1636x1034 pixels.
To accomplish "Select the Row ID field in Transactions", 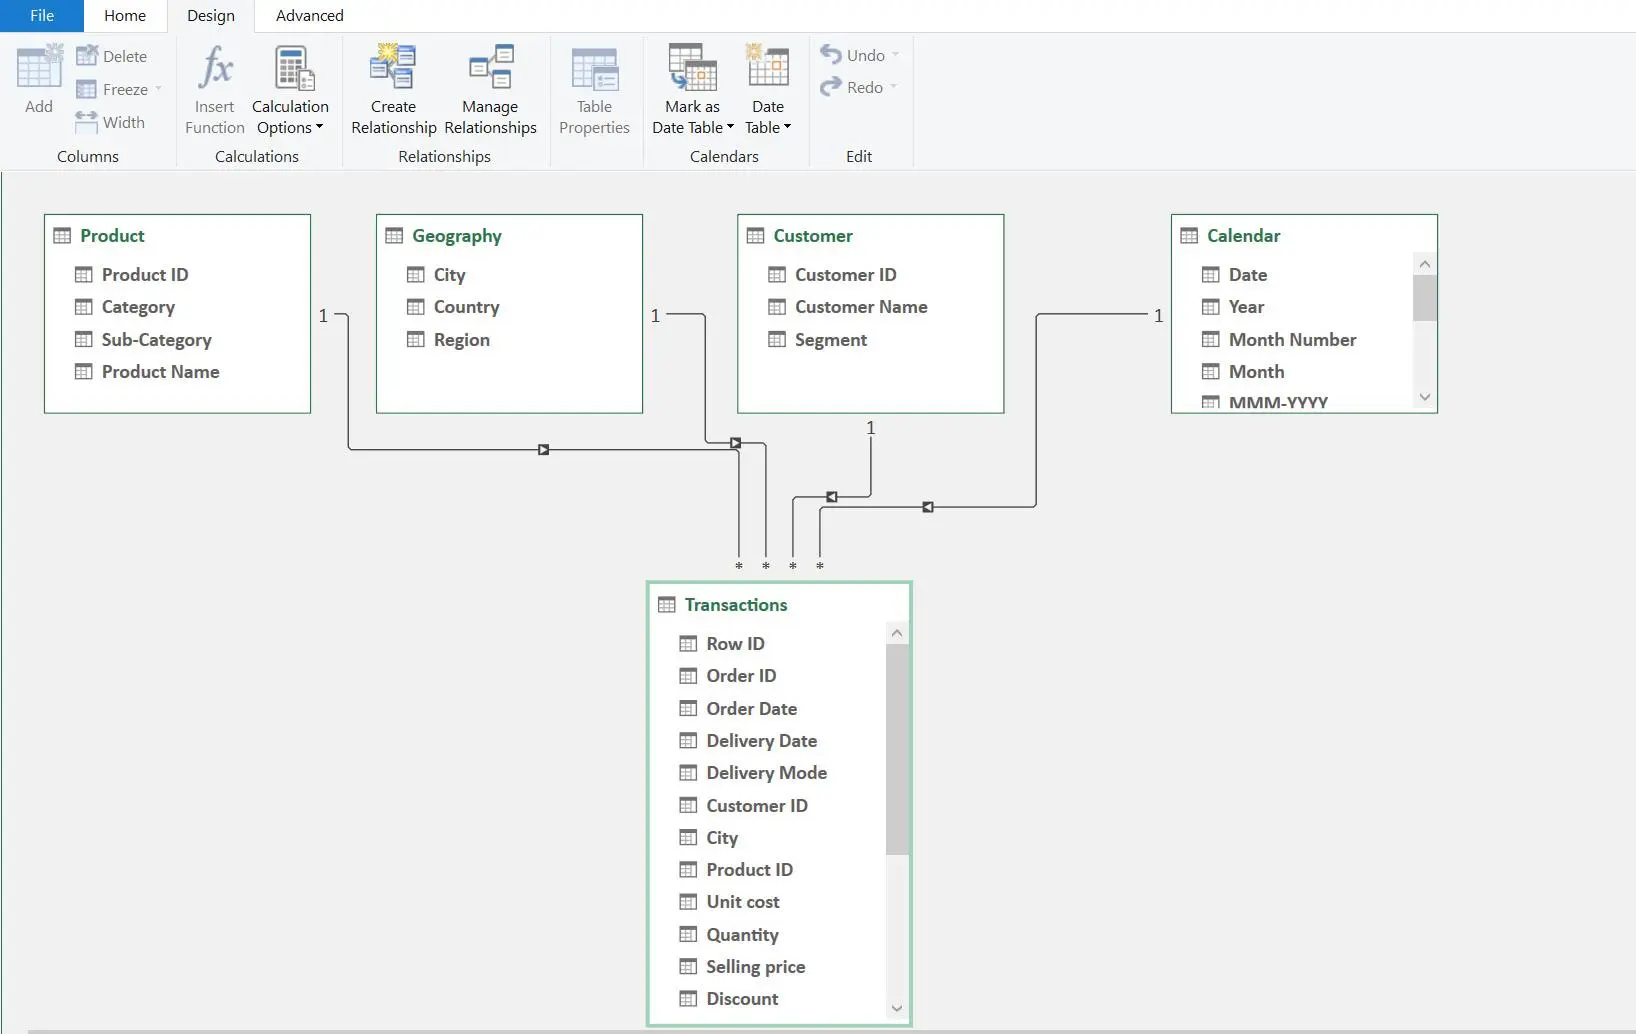I will tap(735, 644).
